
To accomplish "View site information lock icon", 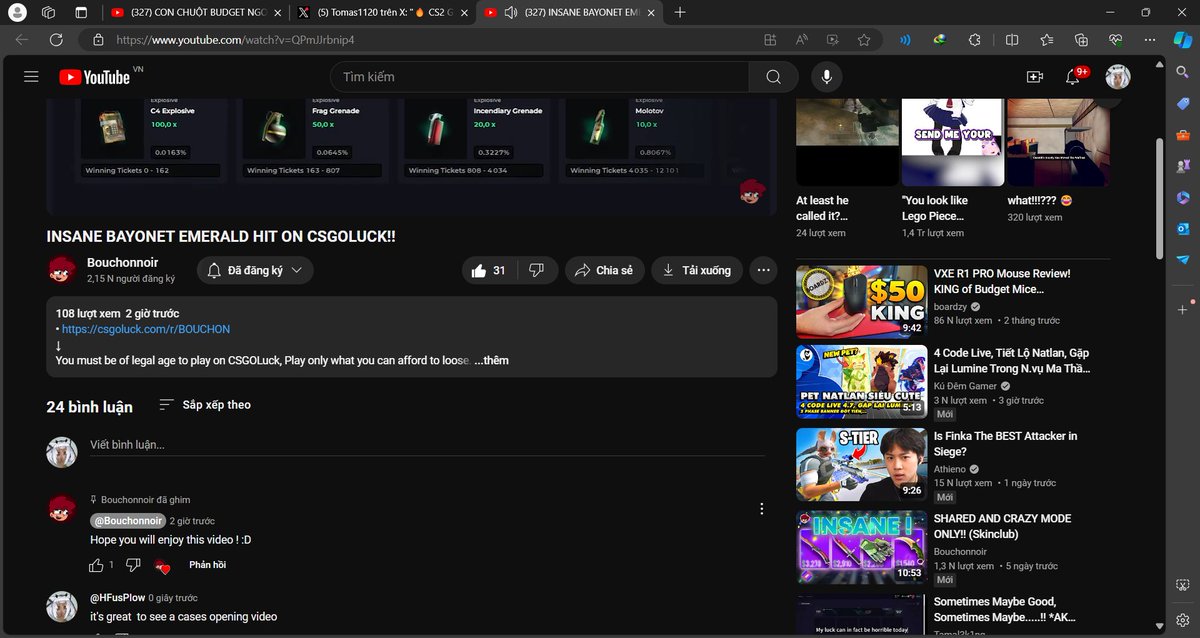I will click(98, 40).
